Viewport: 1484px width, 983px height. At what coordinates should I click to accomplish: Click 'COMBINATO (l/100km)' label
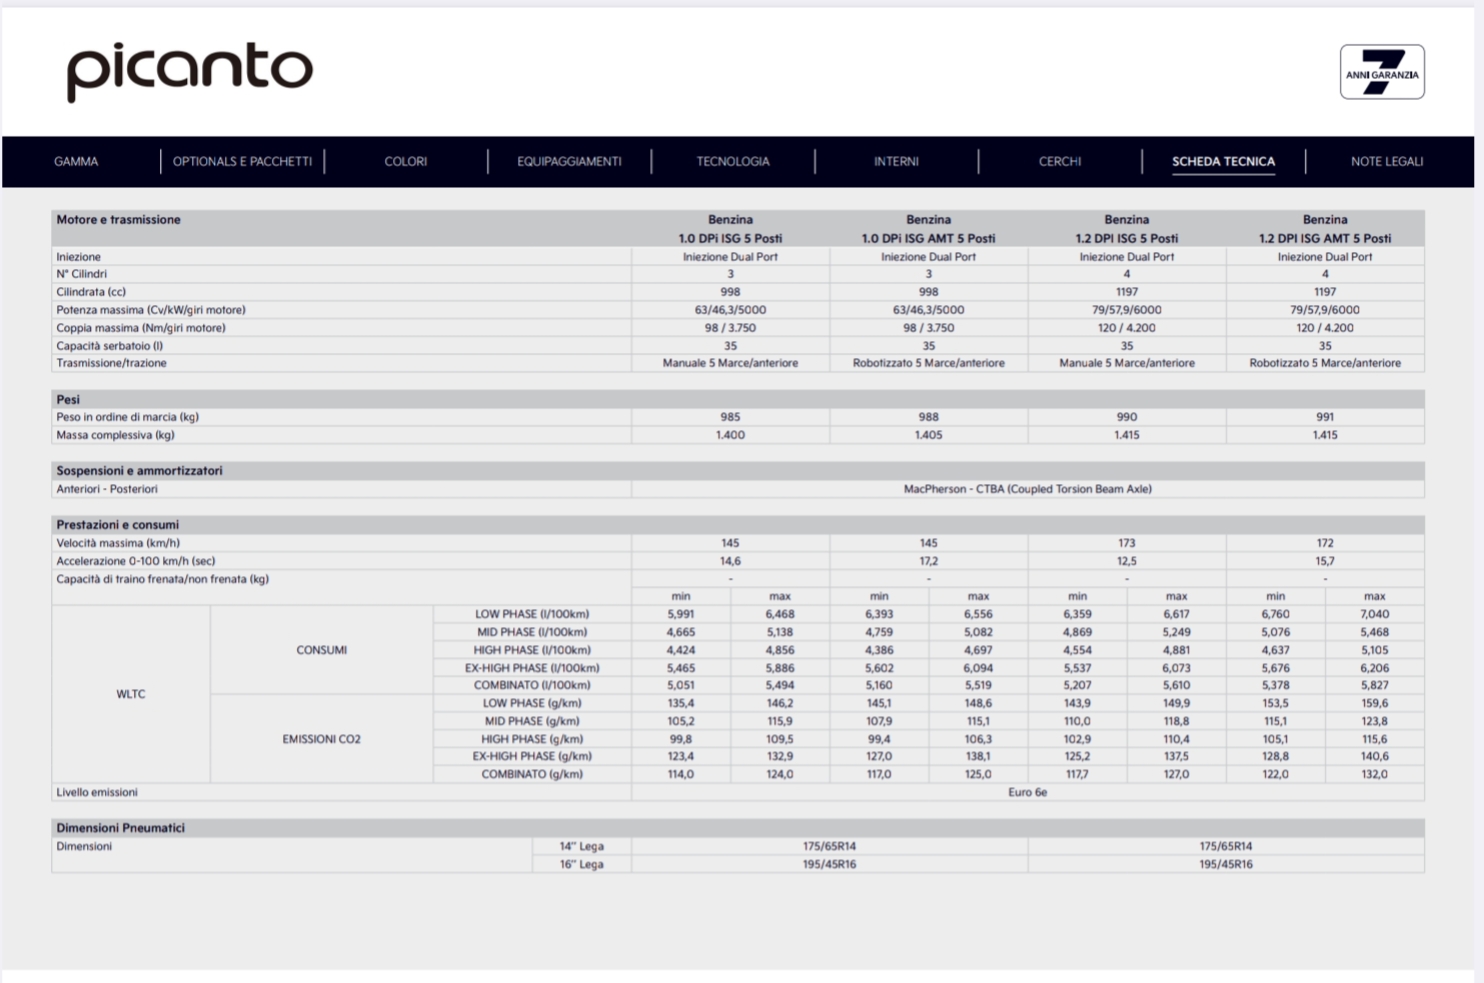click(x=532, y=685)
